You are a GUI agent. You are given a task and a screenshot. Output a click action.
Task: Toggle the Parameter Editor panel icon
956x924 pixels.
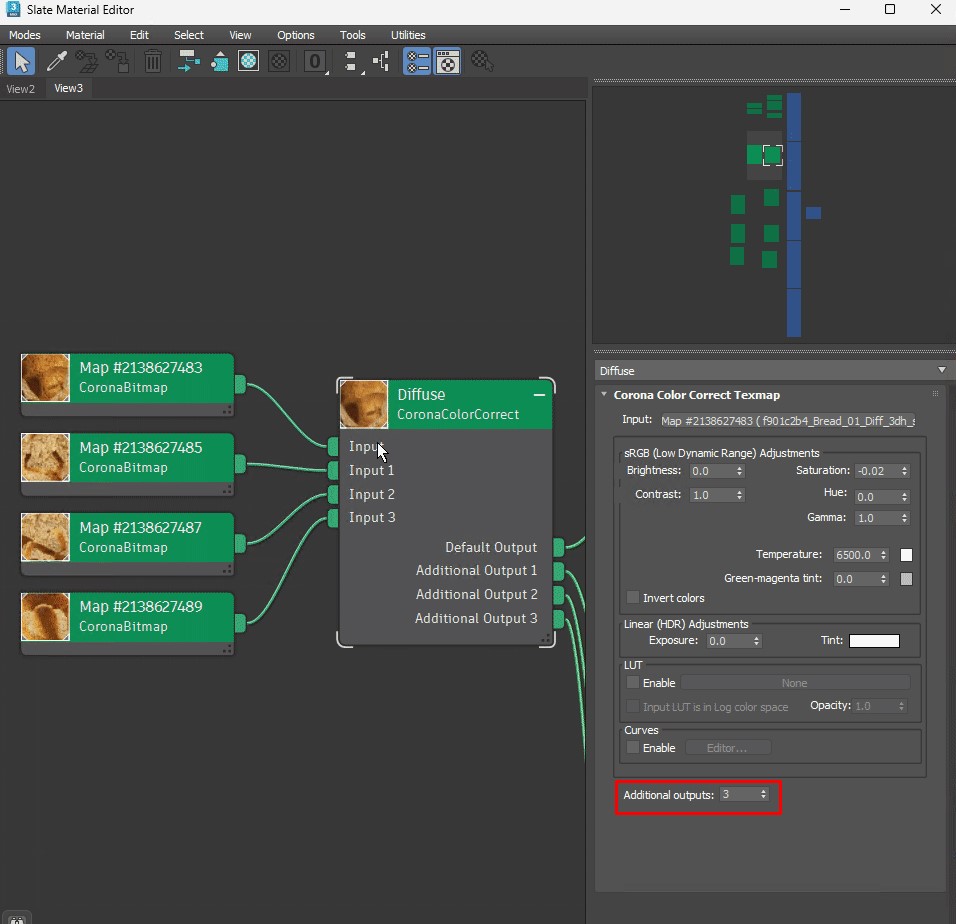pos(448,62)
